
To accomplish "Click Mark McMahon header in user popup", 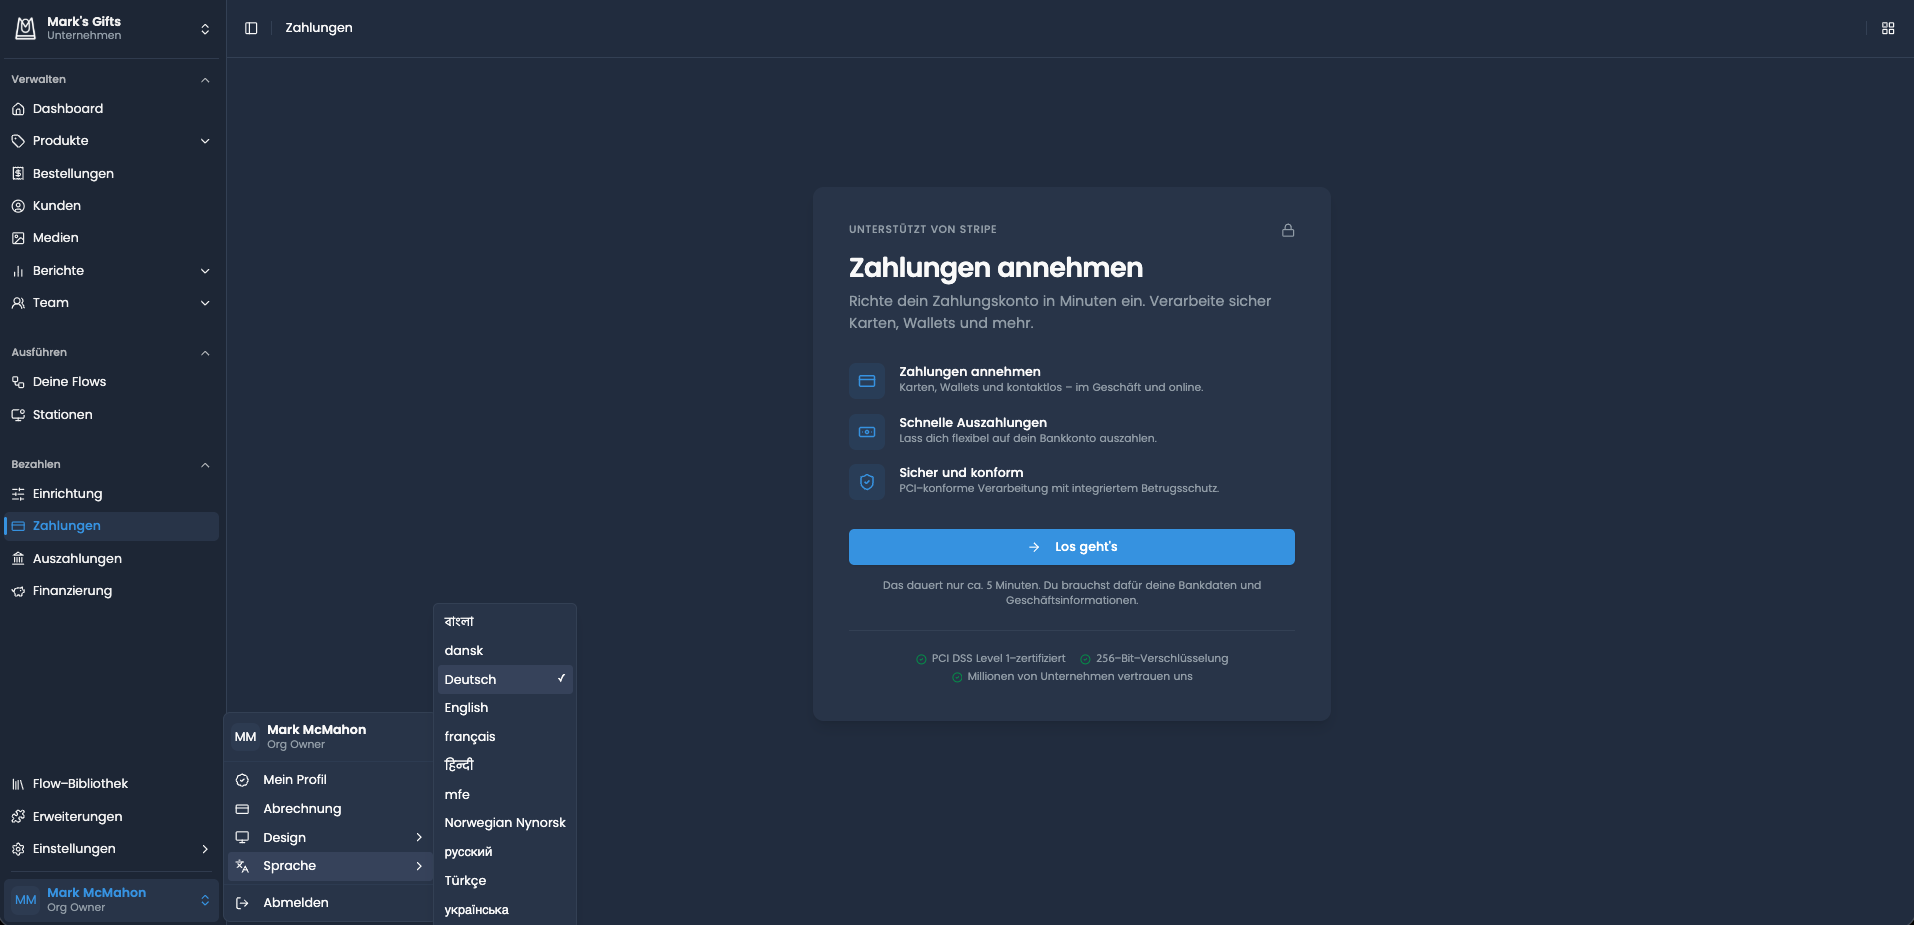I will (329, 737).
